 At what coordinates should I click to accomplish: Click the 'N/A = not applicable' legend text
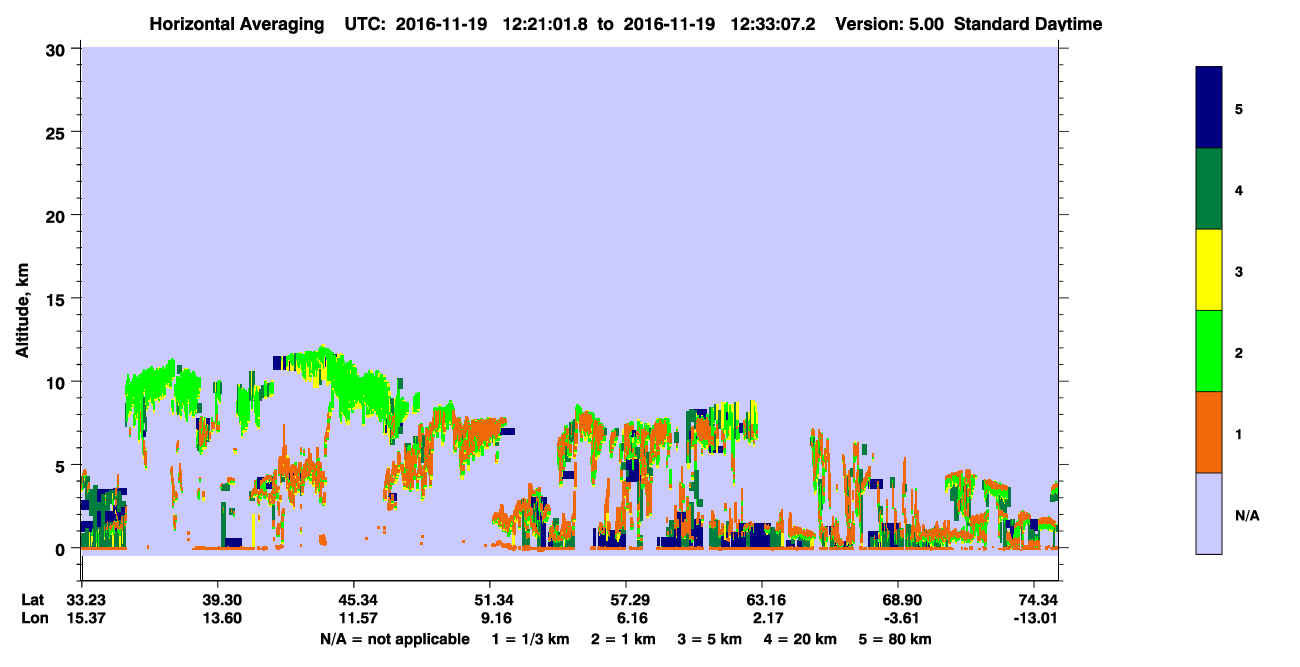coord(394,639)
